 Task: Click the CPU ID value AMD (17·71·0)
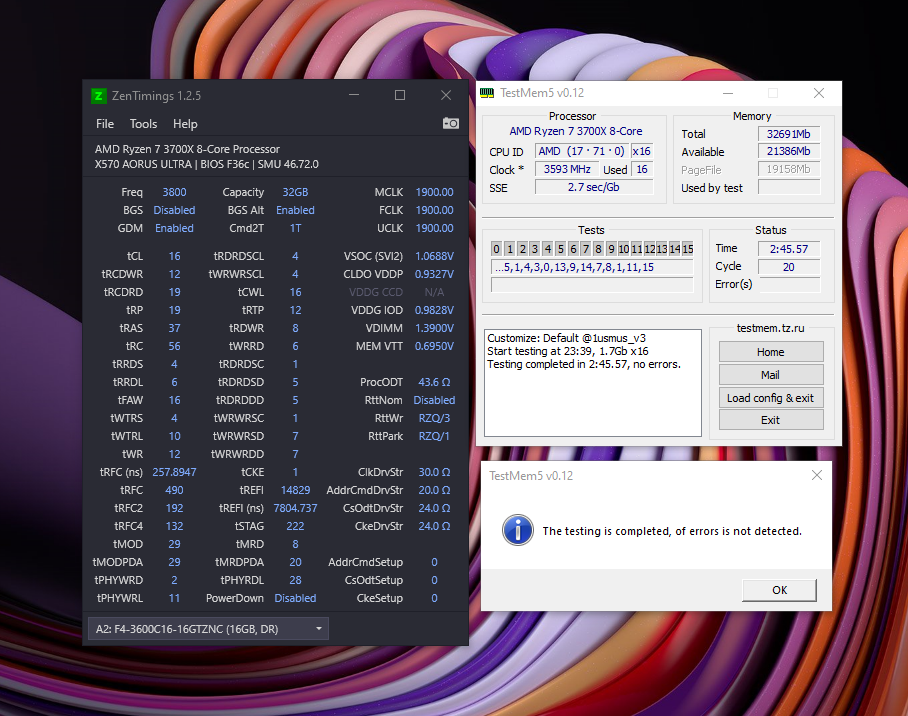pyautogui.click(x=581, y=151)
